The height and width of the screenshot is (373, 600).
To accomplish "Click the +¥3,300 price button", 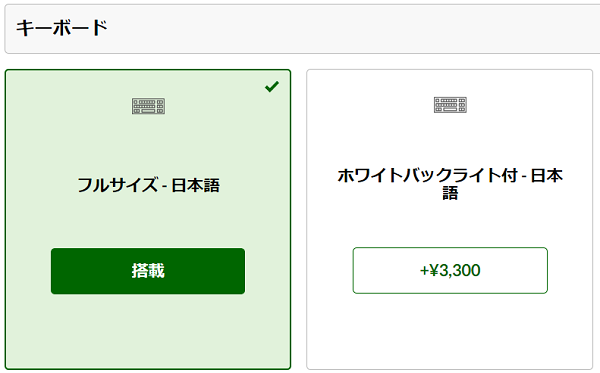I will [x=450, y=270].
